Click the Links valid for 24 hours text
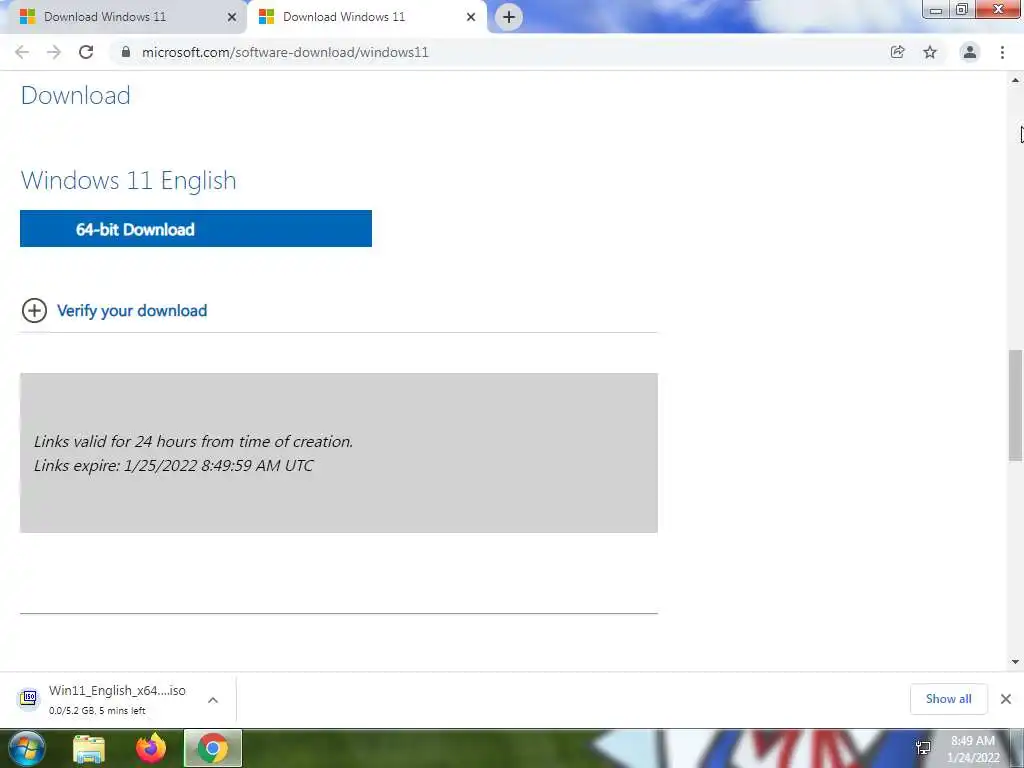The image size is (1024, 768). tap(193, 441)
